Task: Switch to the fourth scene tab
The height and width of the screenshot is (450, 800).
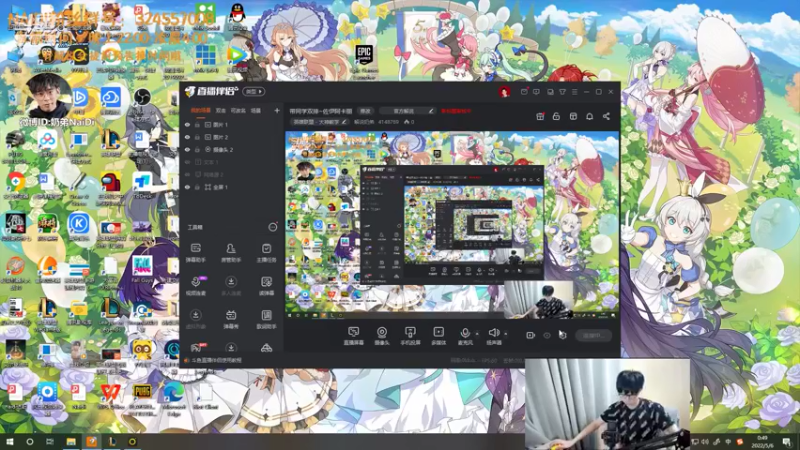Action: pyautogui.click(x=256, y=110)
